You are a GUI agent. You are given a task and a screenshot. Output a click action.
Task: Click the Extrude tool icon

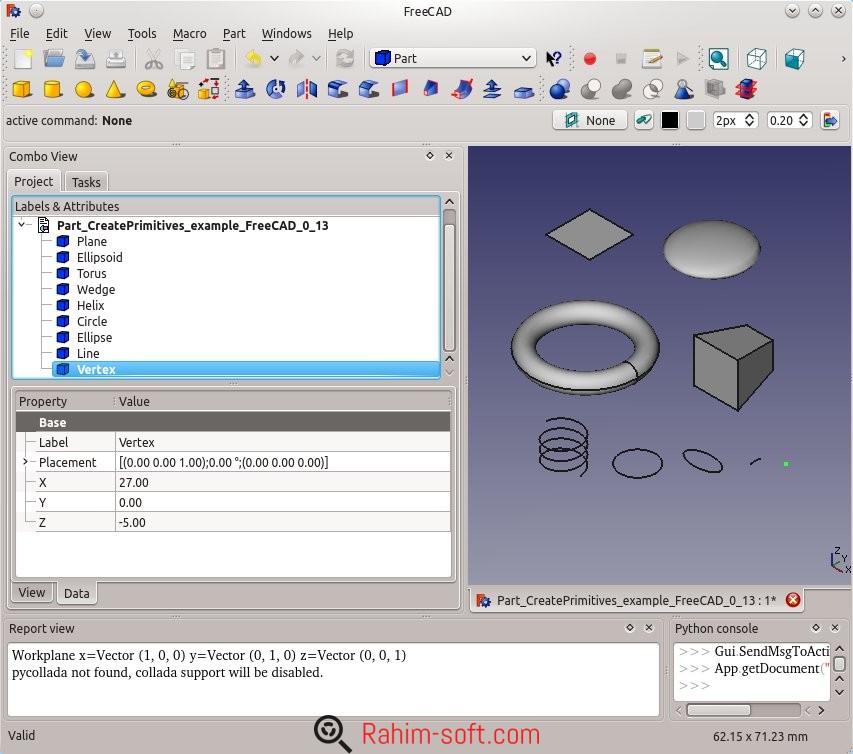(x=244, y=90)
